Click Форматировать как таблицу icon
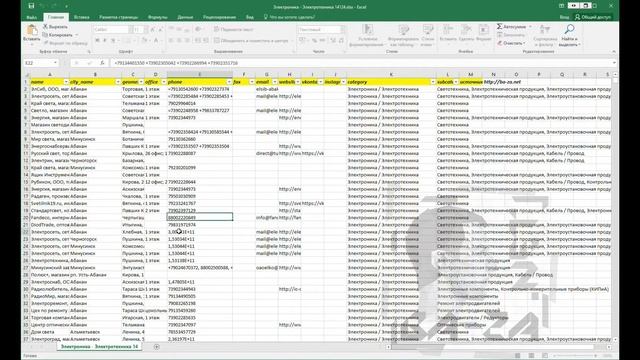Image resolution: width=640 pixels, height=360 pixels. point(404,30)
